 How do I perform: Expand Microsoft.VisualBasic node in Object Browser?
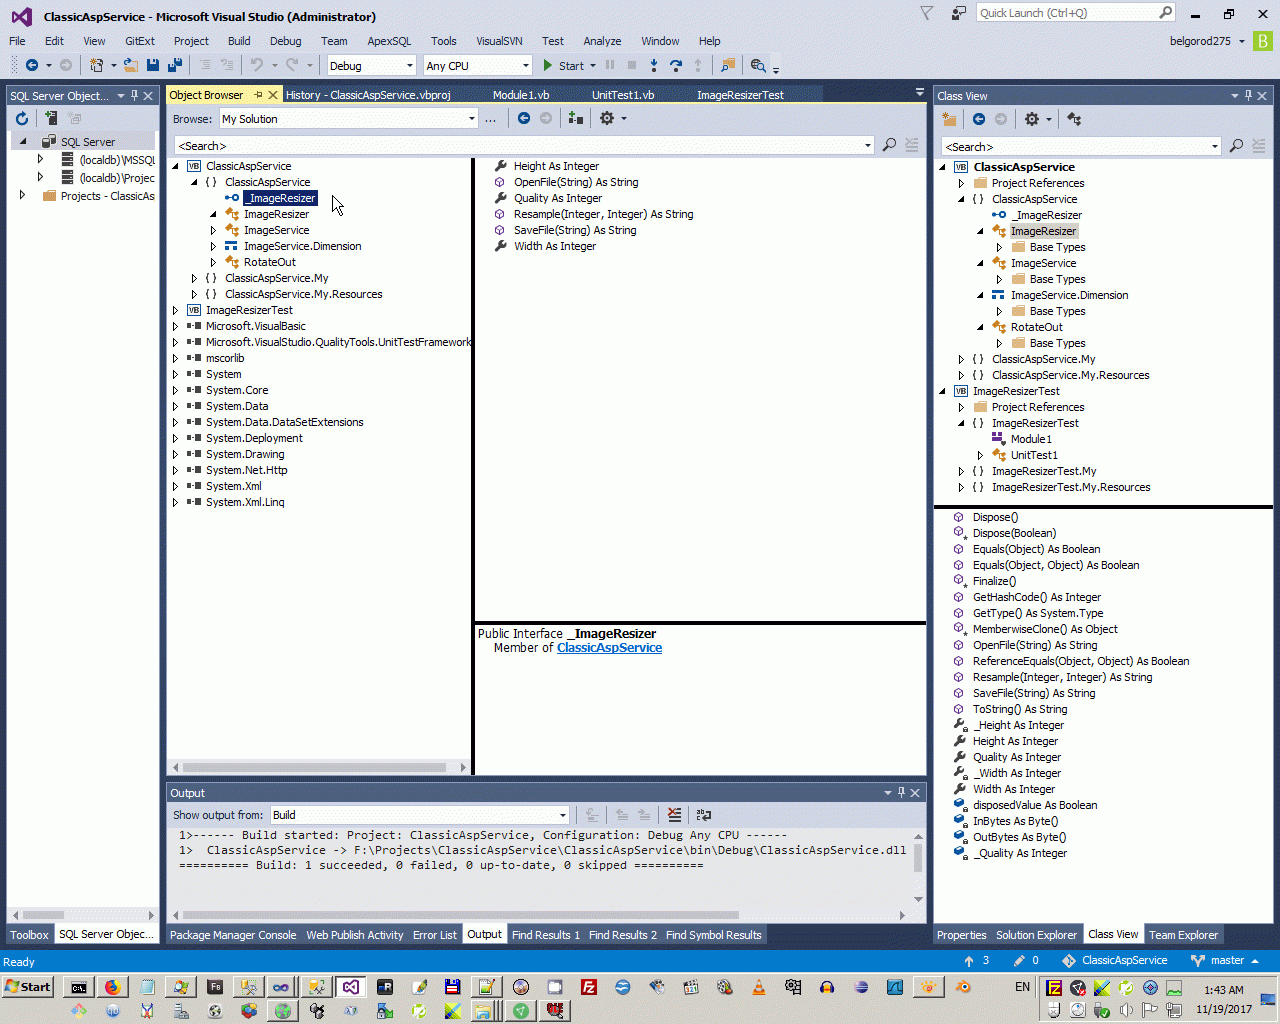click(175, 326)
